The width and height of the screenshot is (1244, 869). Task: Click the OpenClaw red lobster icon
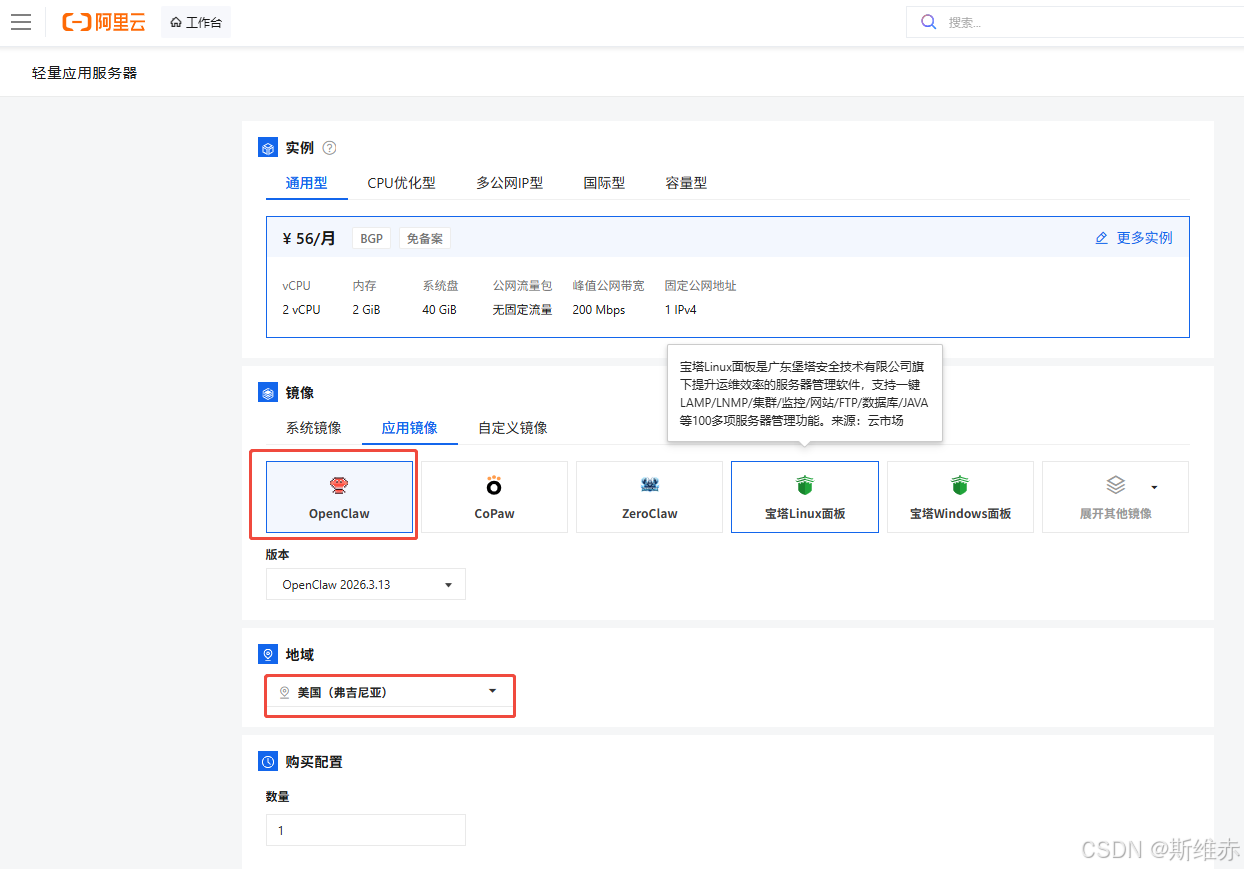pyautogui.click(x=339, y=486)
